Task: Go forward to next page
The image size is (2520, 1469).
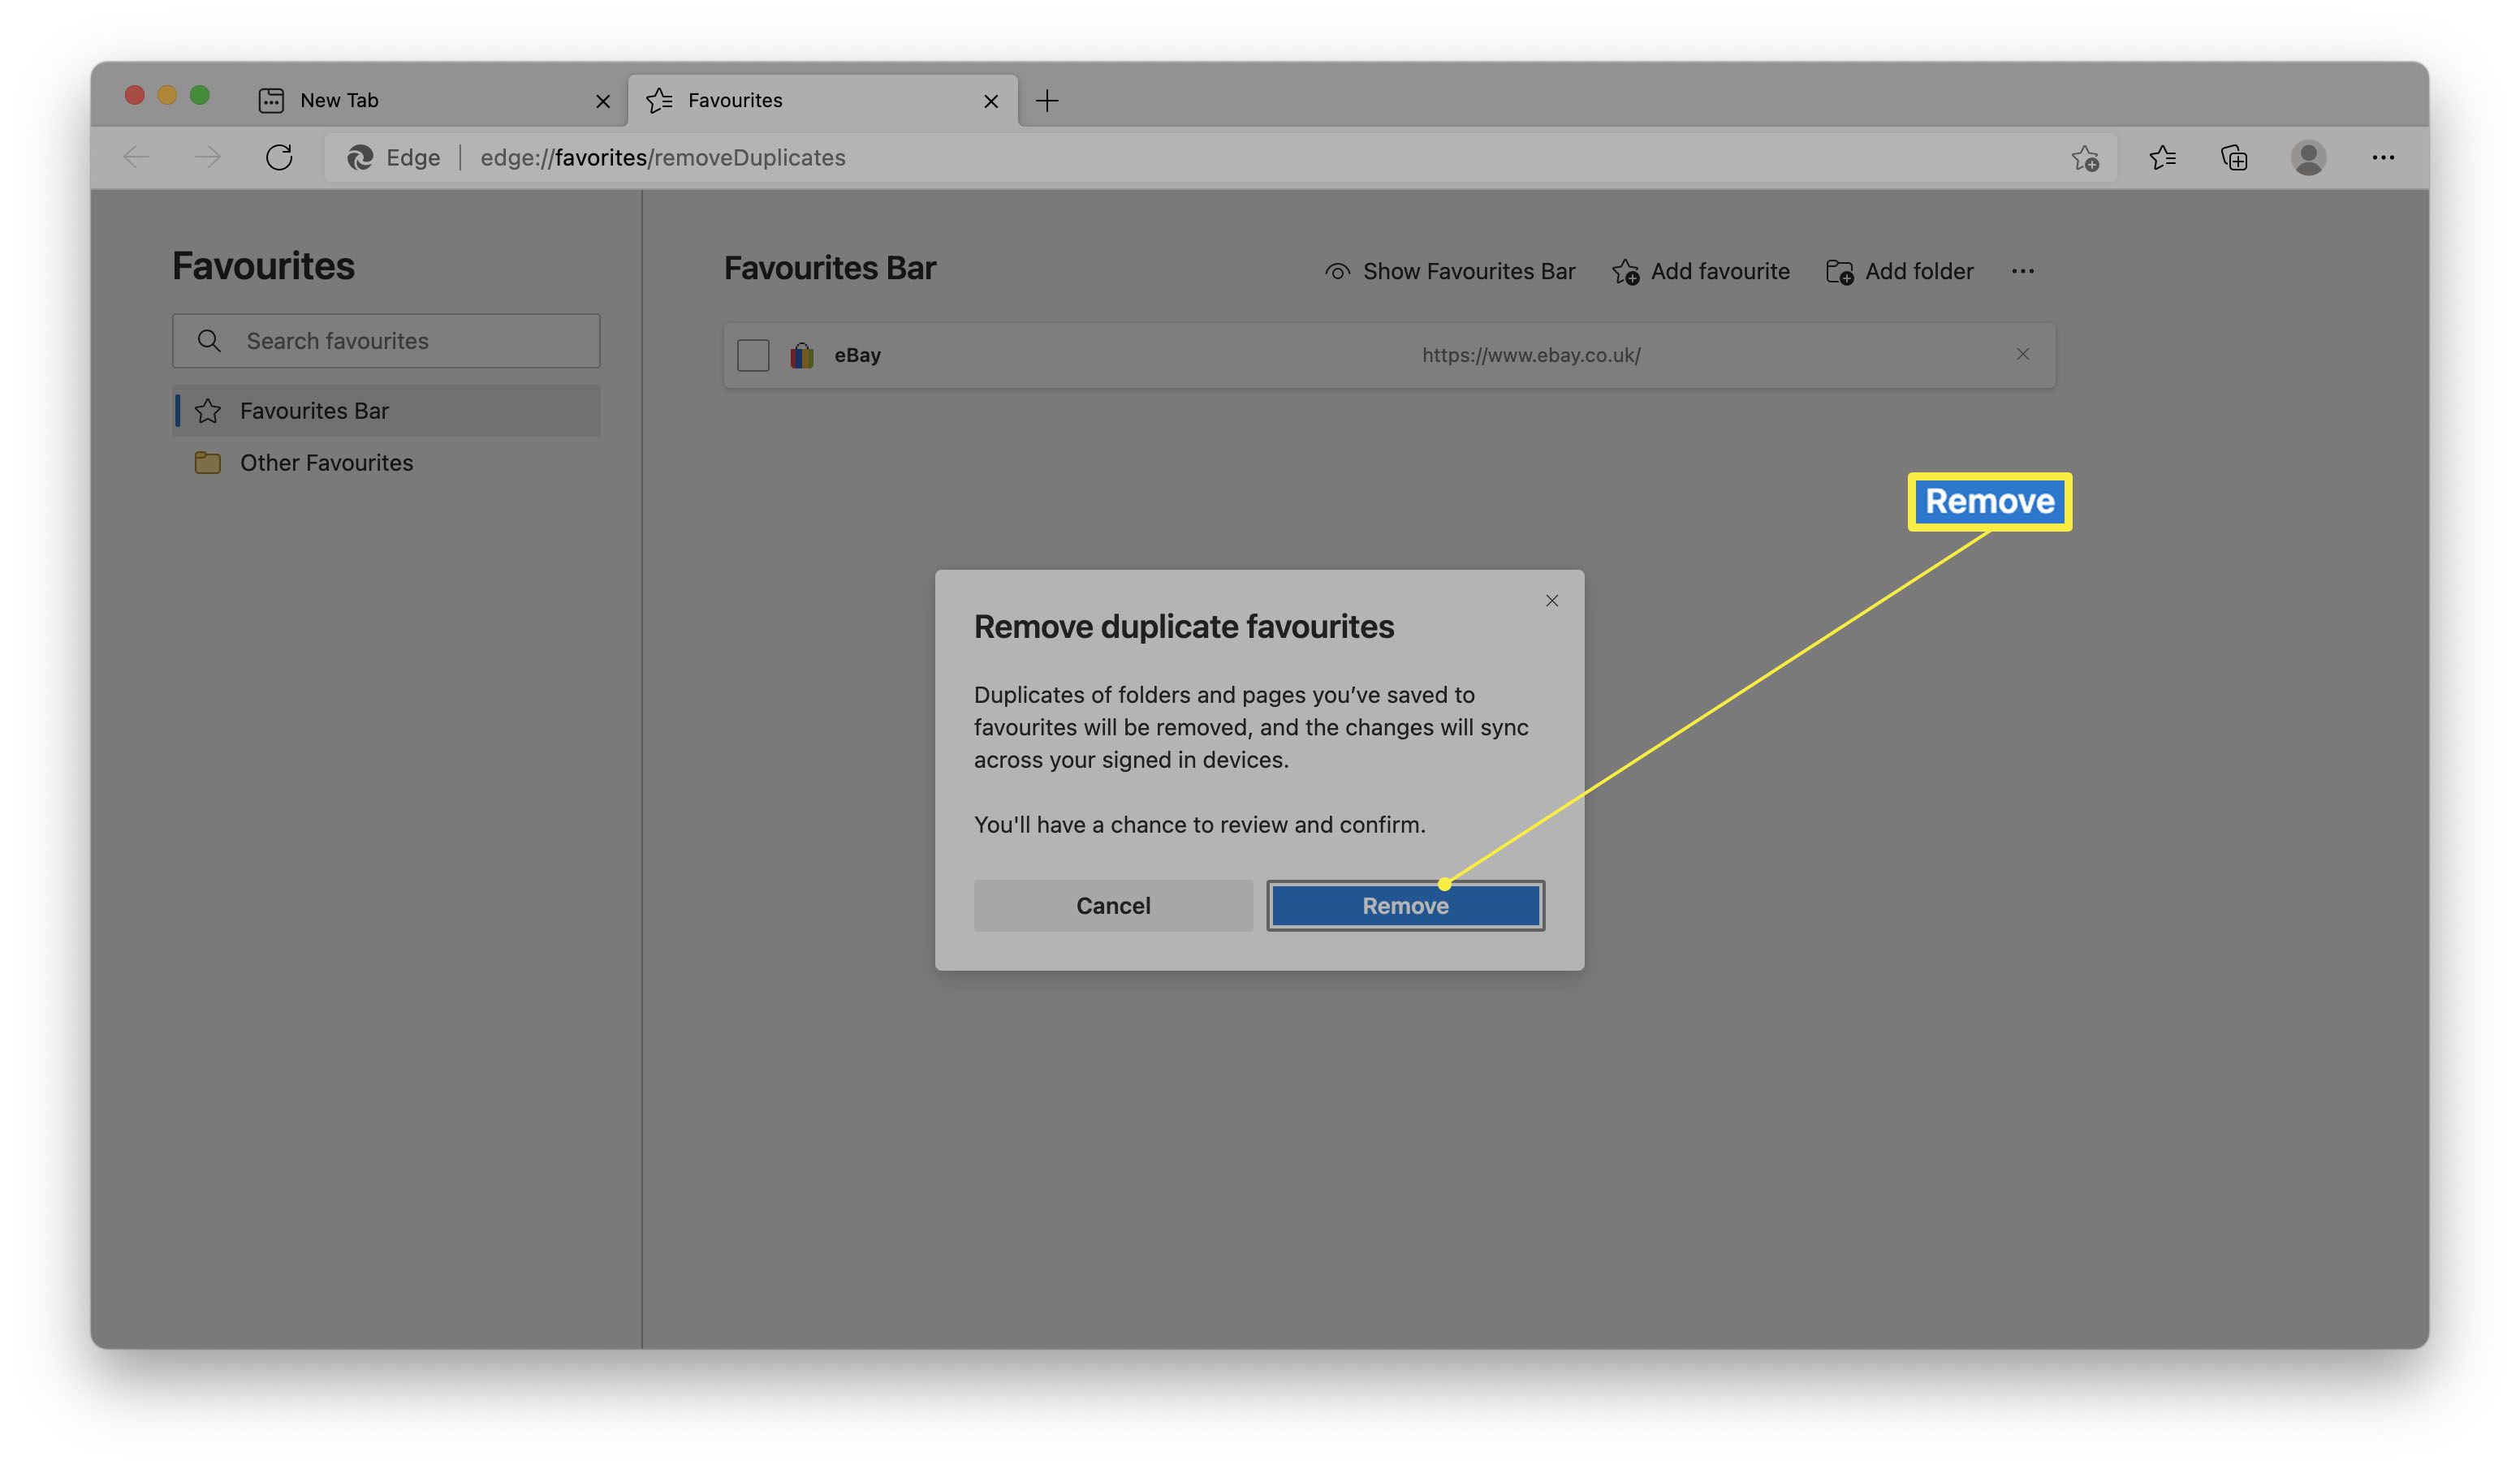Action: 207,158
